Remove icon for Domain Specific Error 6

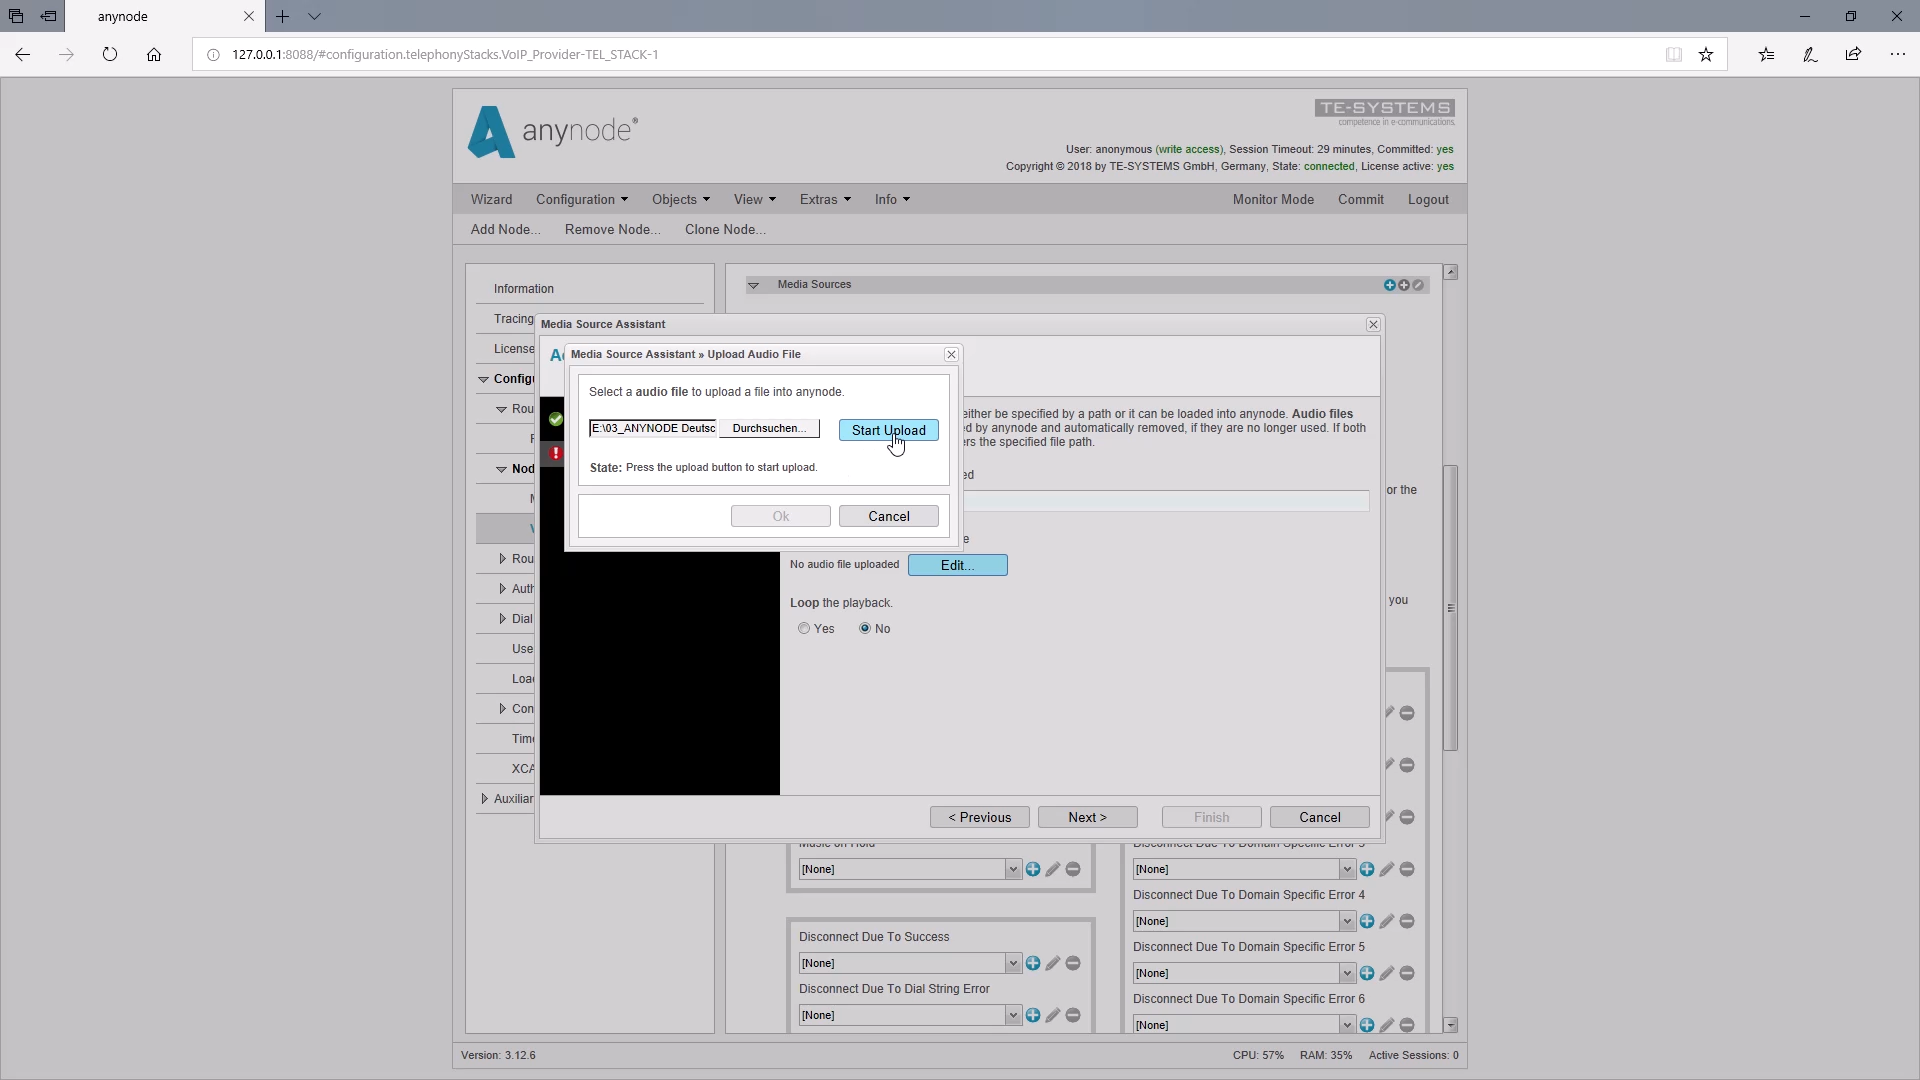1407,1025
